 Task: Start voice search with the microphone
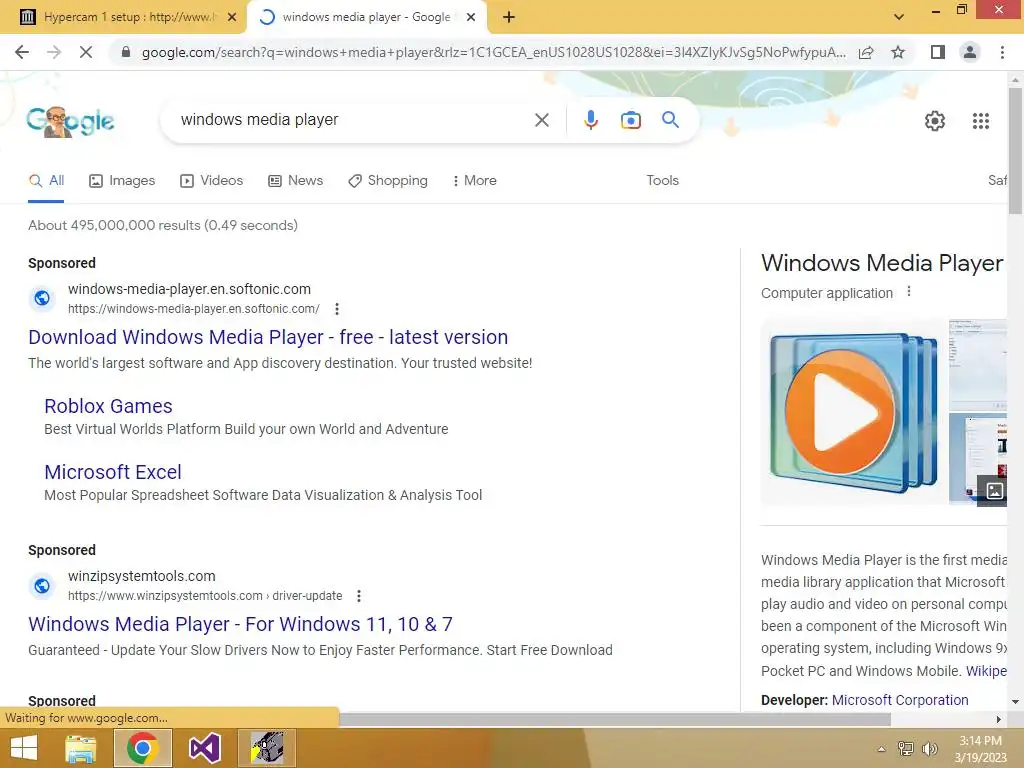pyautogui.click(x=590, y=120)
